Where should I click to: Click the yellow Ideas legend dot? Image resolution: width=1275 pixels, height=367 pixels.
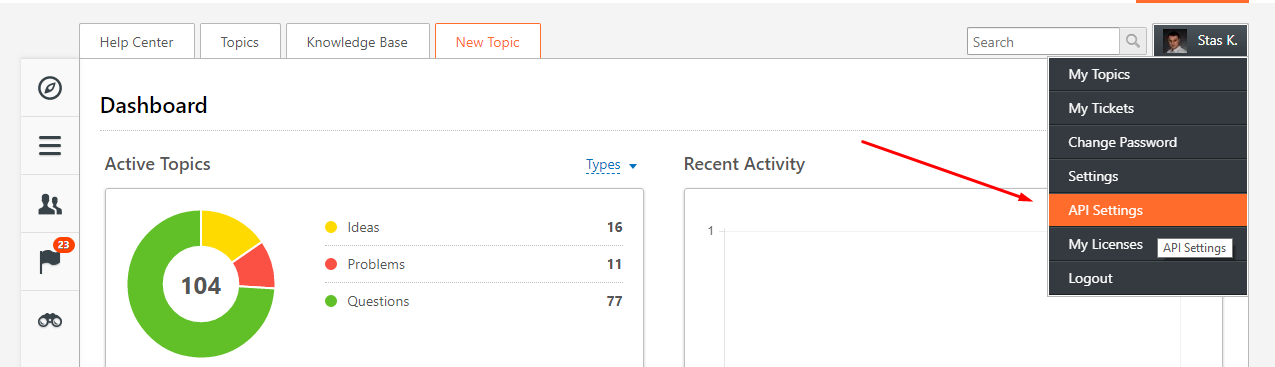331,227
